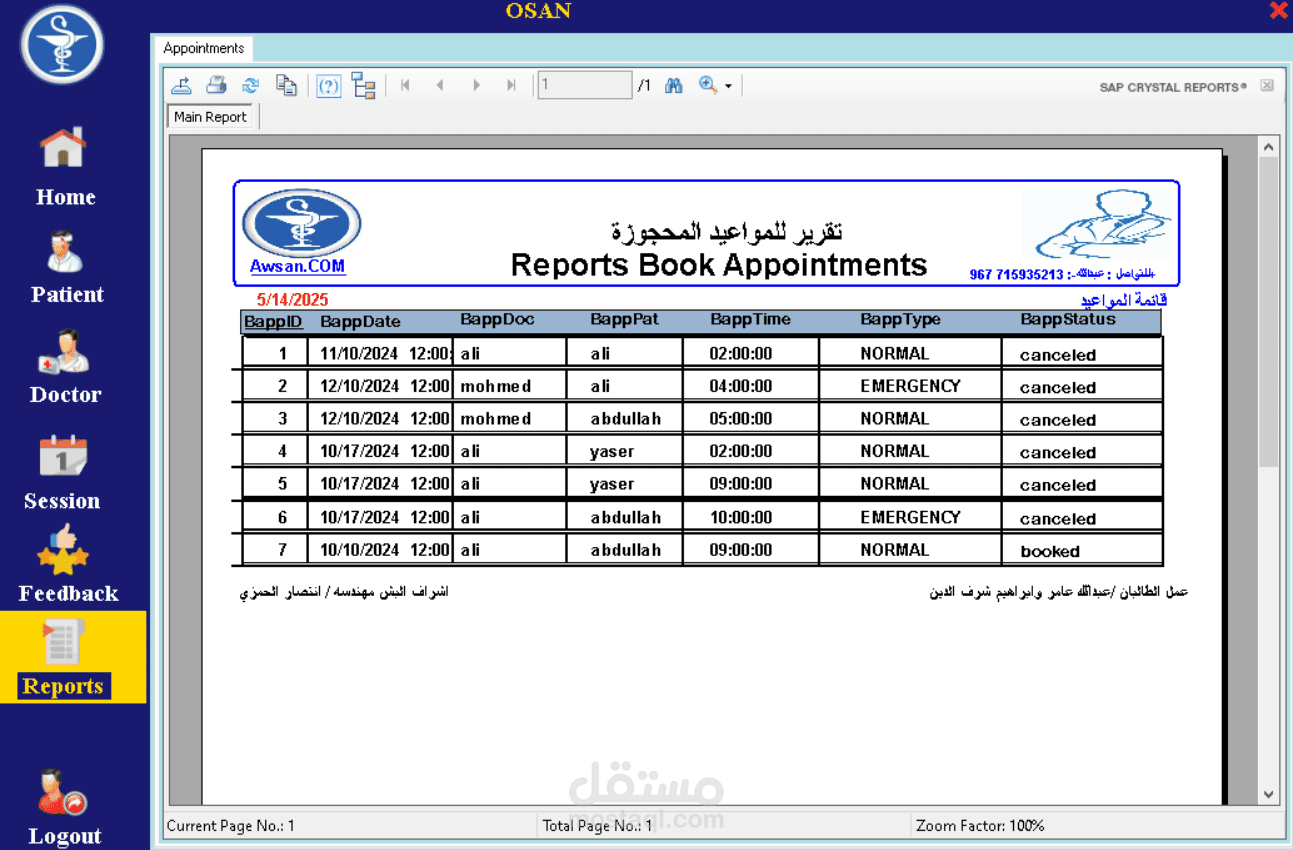
Task: Click patient 'abdullah' in row 7
Action: pyautogui.click(x=626, y=550)
